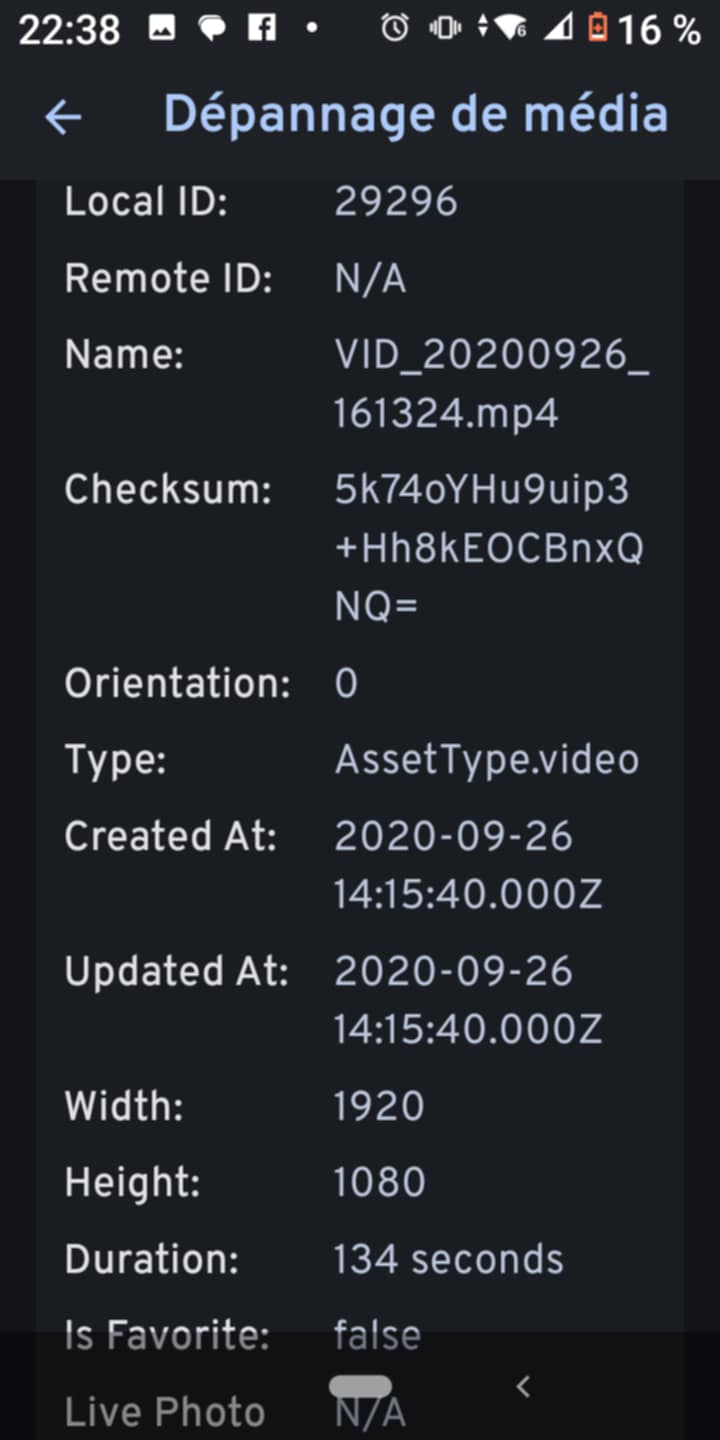Tap the Checksum value text
Image resolution: width=720 pixels, height=1440 pixels.
tap(488, 548)
